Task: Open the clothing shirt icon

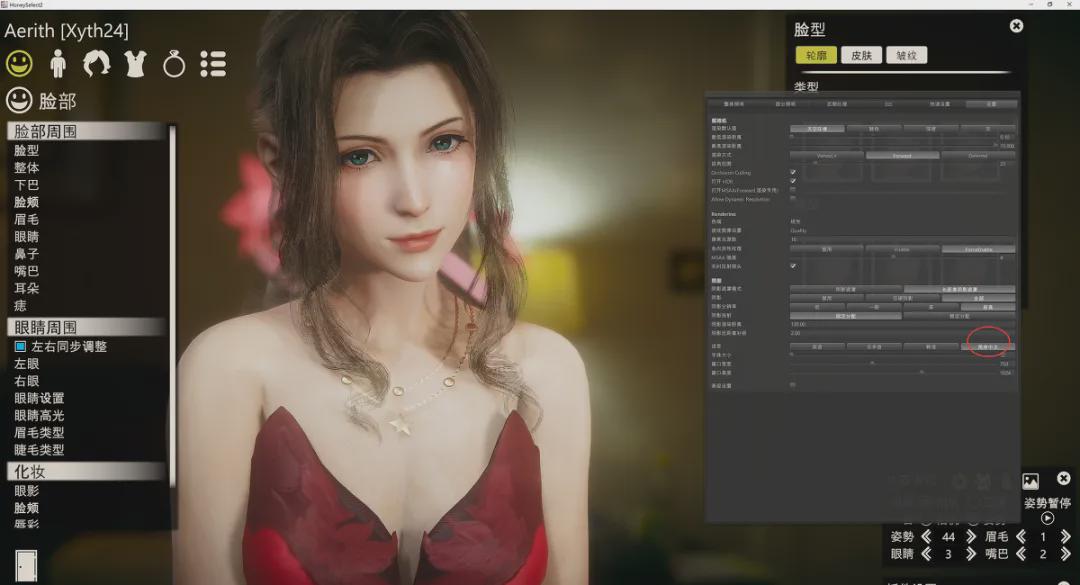Action: 136,64
